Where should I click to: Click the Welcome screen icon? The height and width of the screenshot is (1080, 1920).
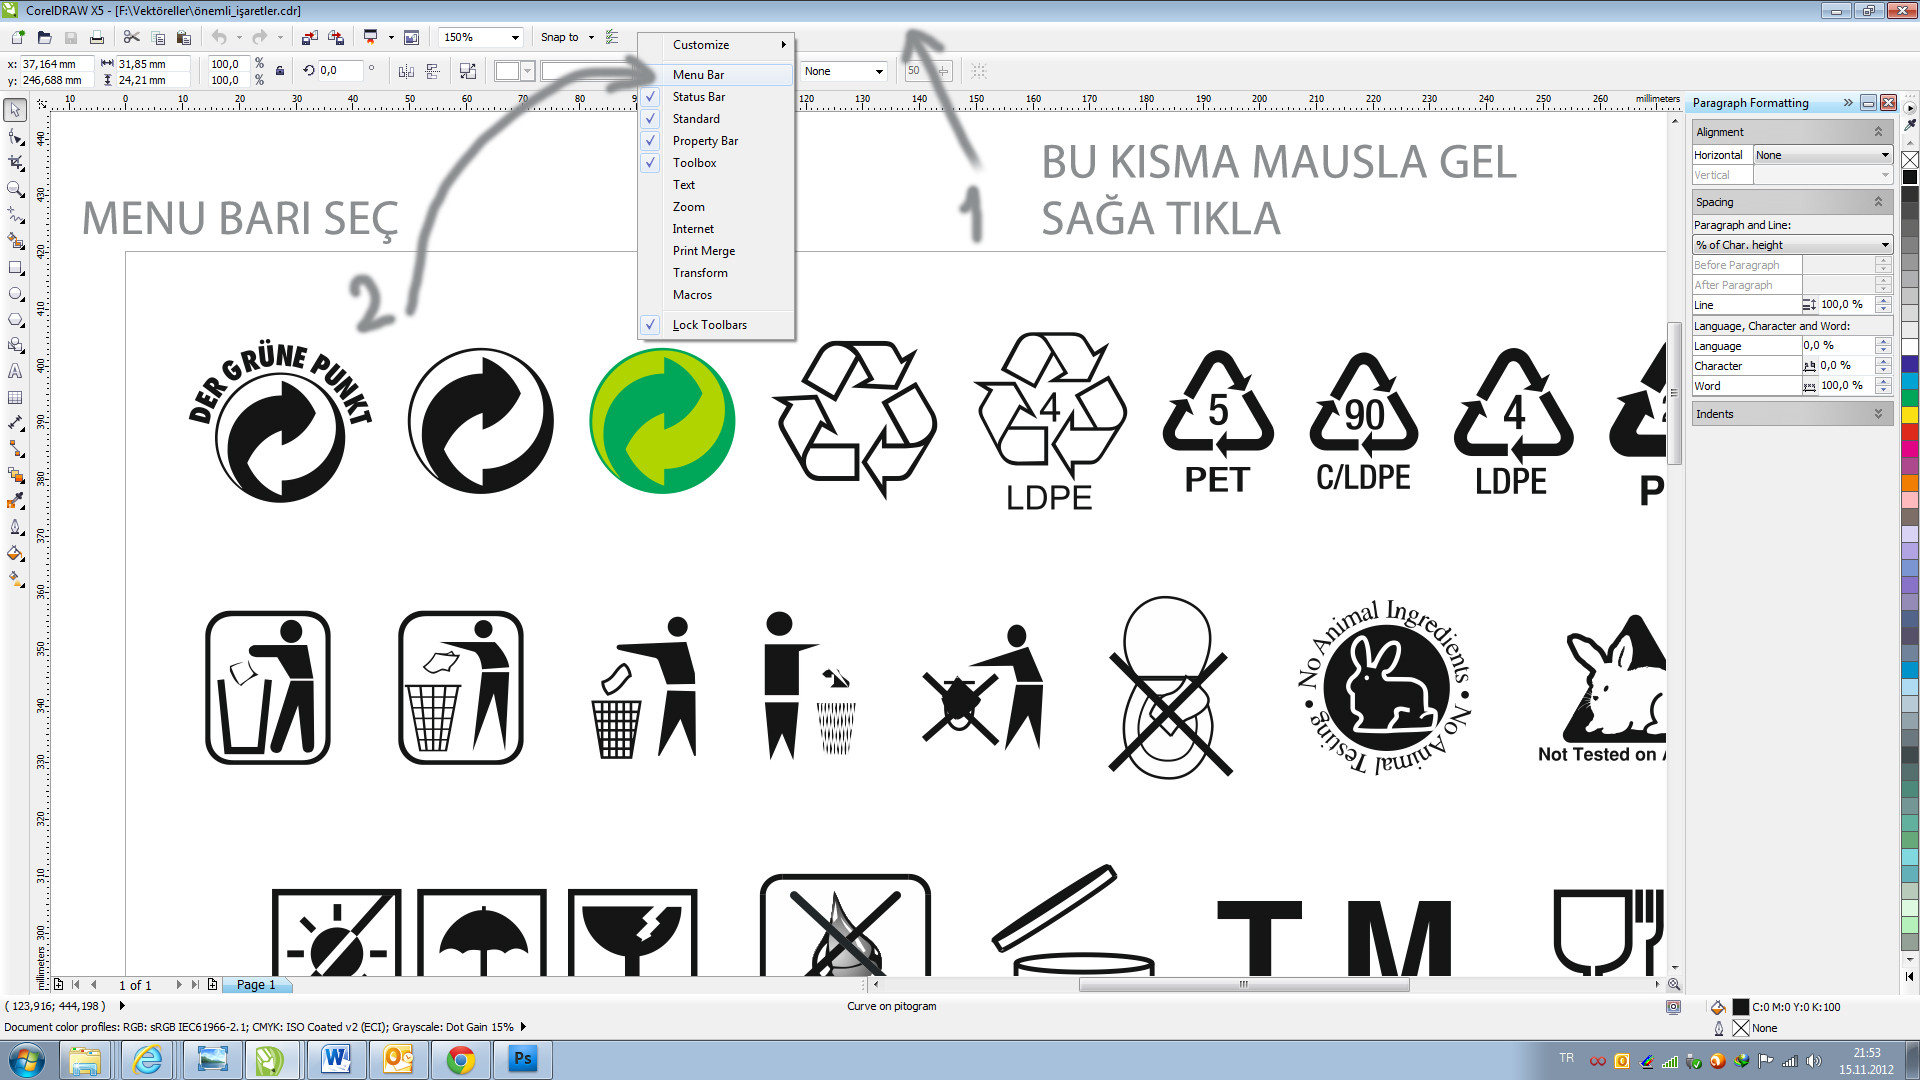[x=411, y=37]
